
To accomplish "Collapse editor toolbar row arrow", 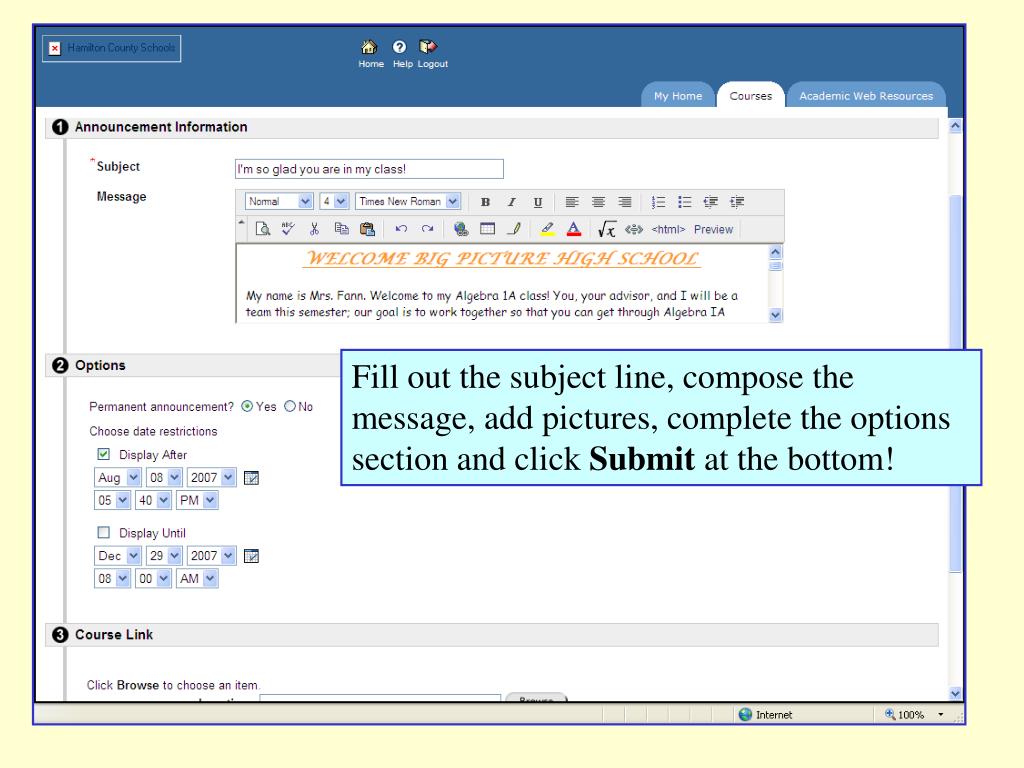I will [241, 223].
